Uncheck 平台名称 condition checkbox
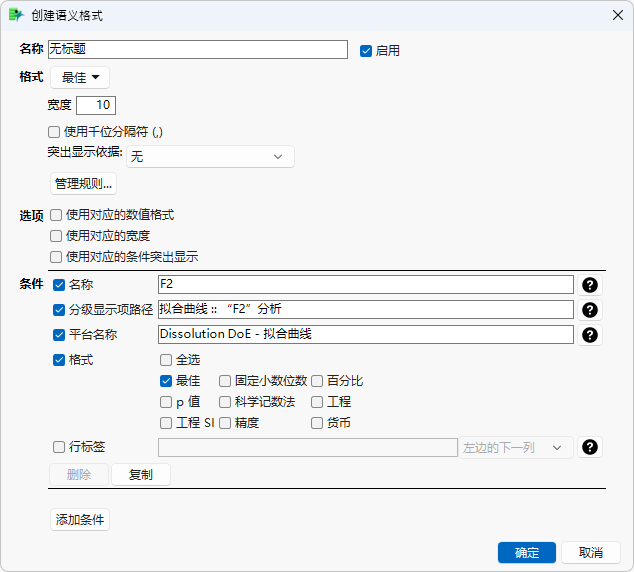 click(x=59, y=335)
